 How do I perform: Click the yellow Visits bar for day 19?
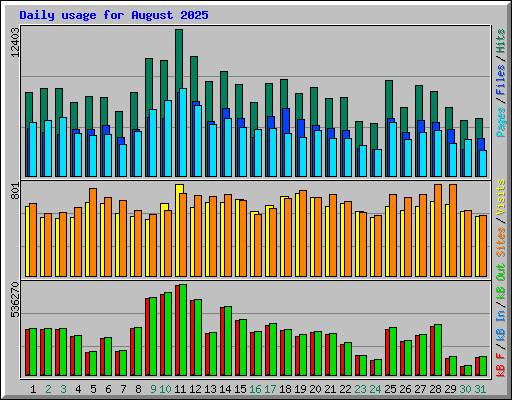click(x=297, y=235)
